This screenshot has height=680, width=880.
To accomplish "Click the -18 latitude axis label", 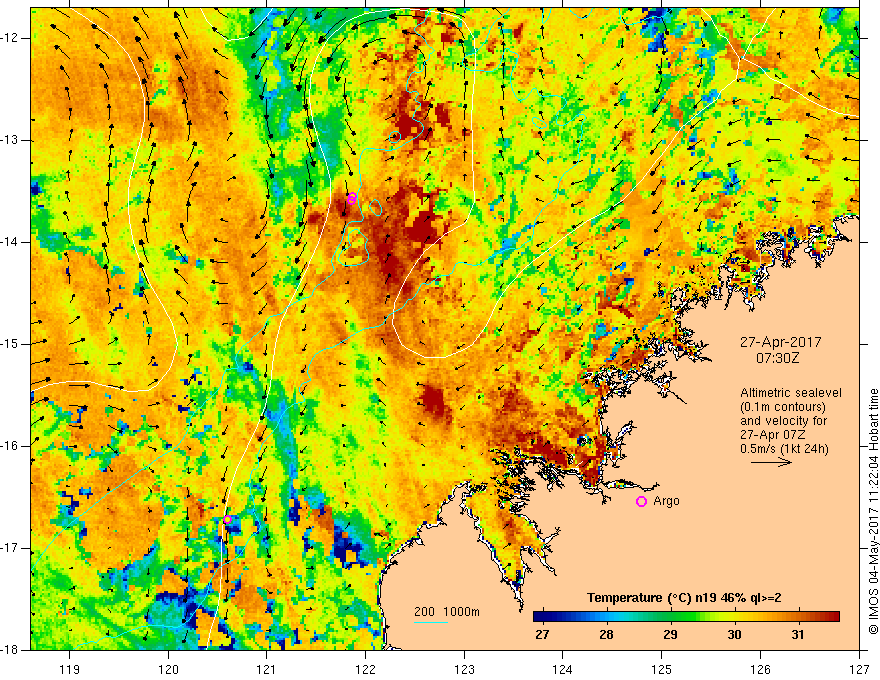I will (10, 650).
